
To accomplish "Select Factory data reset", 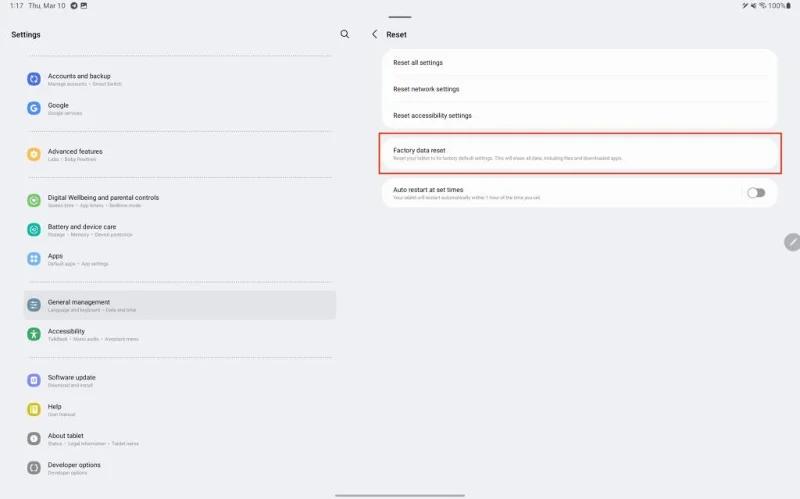I will click(580, 154).
